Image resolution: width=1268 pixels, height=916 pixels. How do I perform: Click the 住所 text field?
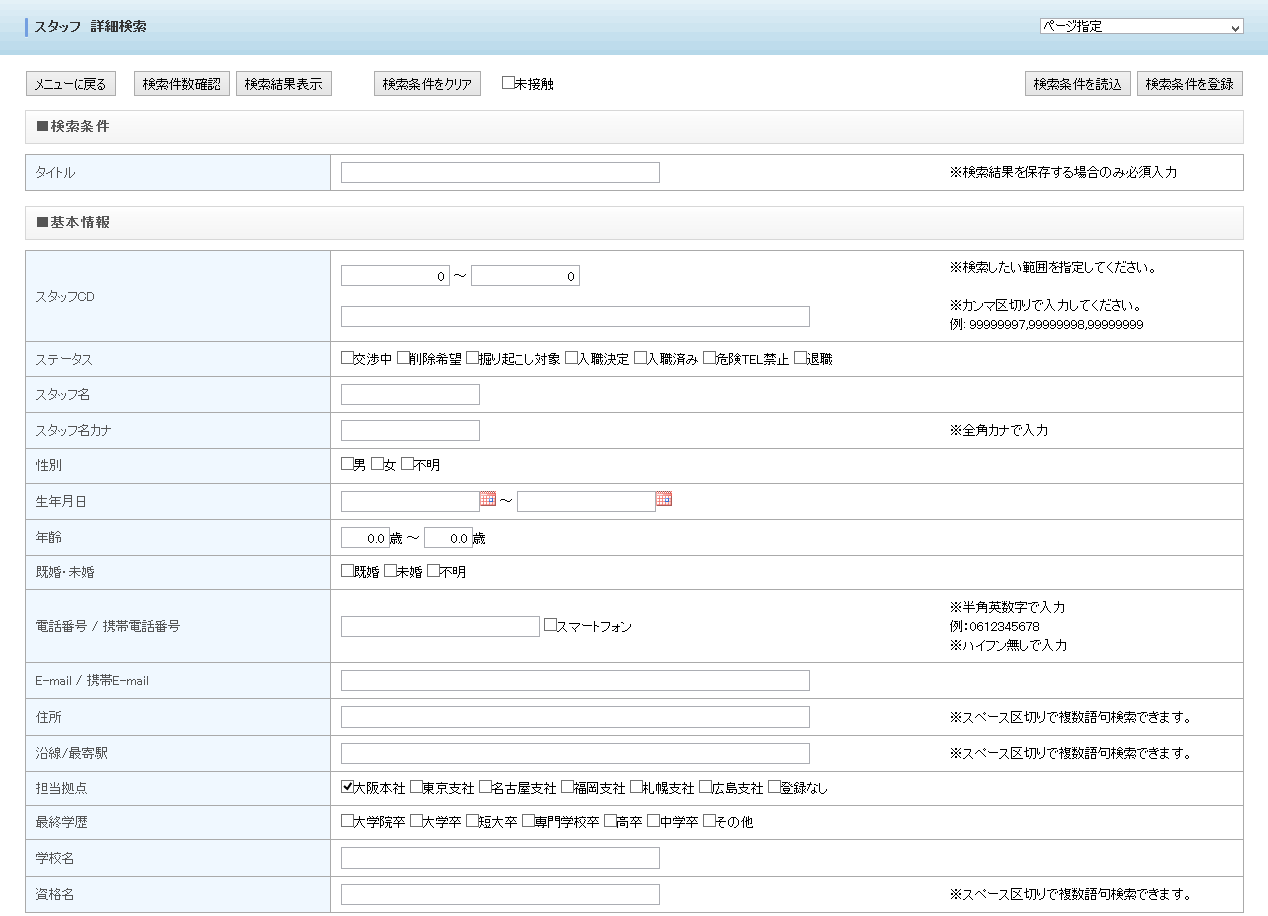[575, 717]
